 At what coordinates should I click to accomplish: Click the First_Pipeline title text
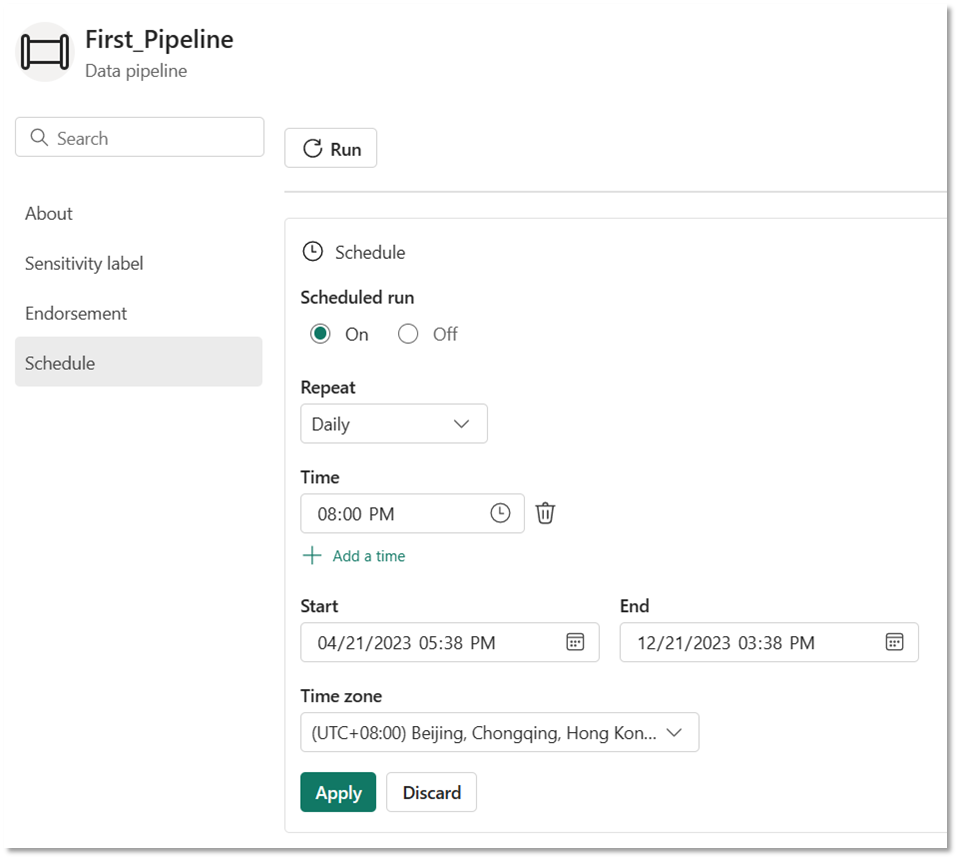(x=159, y=40)
